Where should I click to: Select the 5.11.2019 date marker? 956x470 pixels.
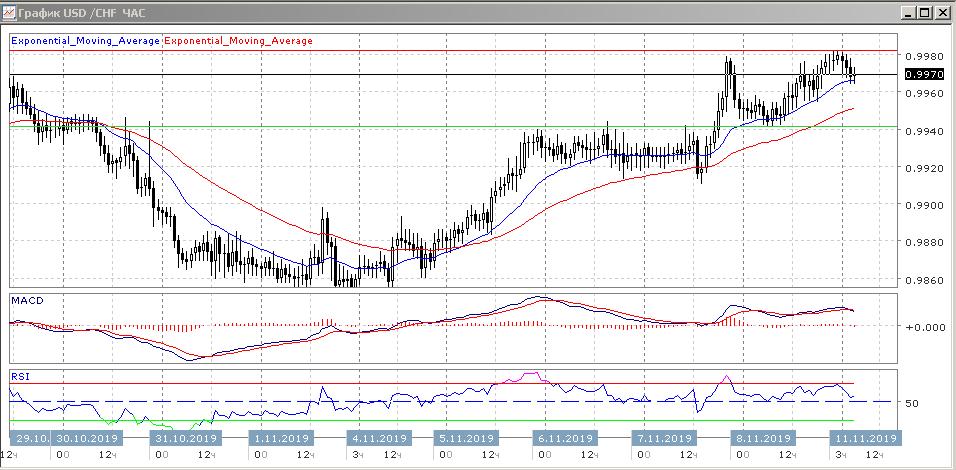467,438
